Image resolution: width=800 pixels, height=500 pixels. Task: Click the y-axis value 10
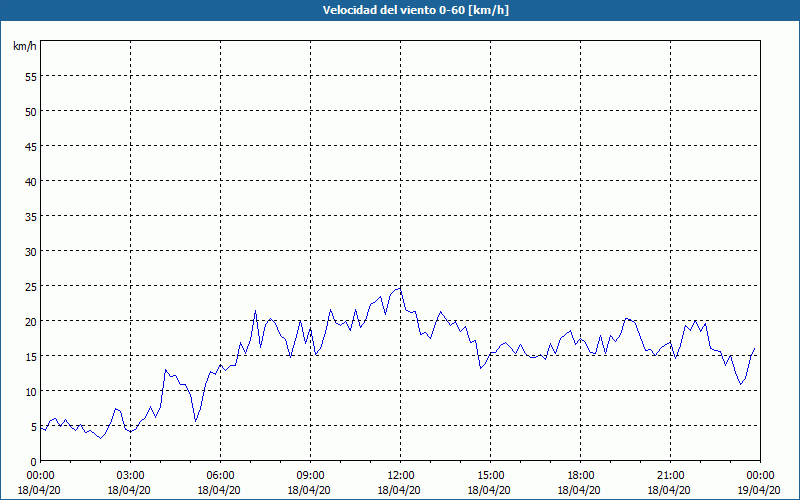tap(31, 391)
